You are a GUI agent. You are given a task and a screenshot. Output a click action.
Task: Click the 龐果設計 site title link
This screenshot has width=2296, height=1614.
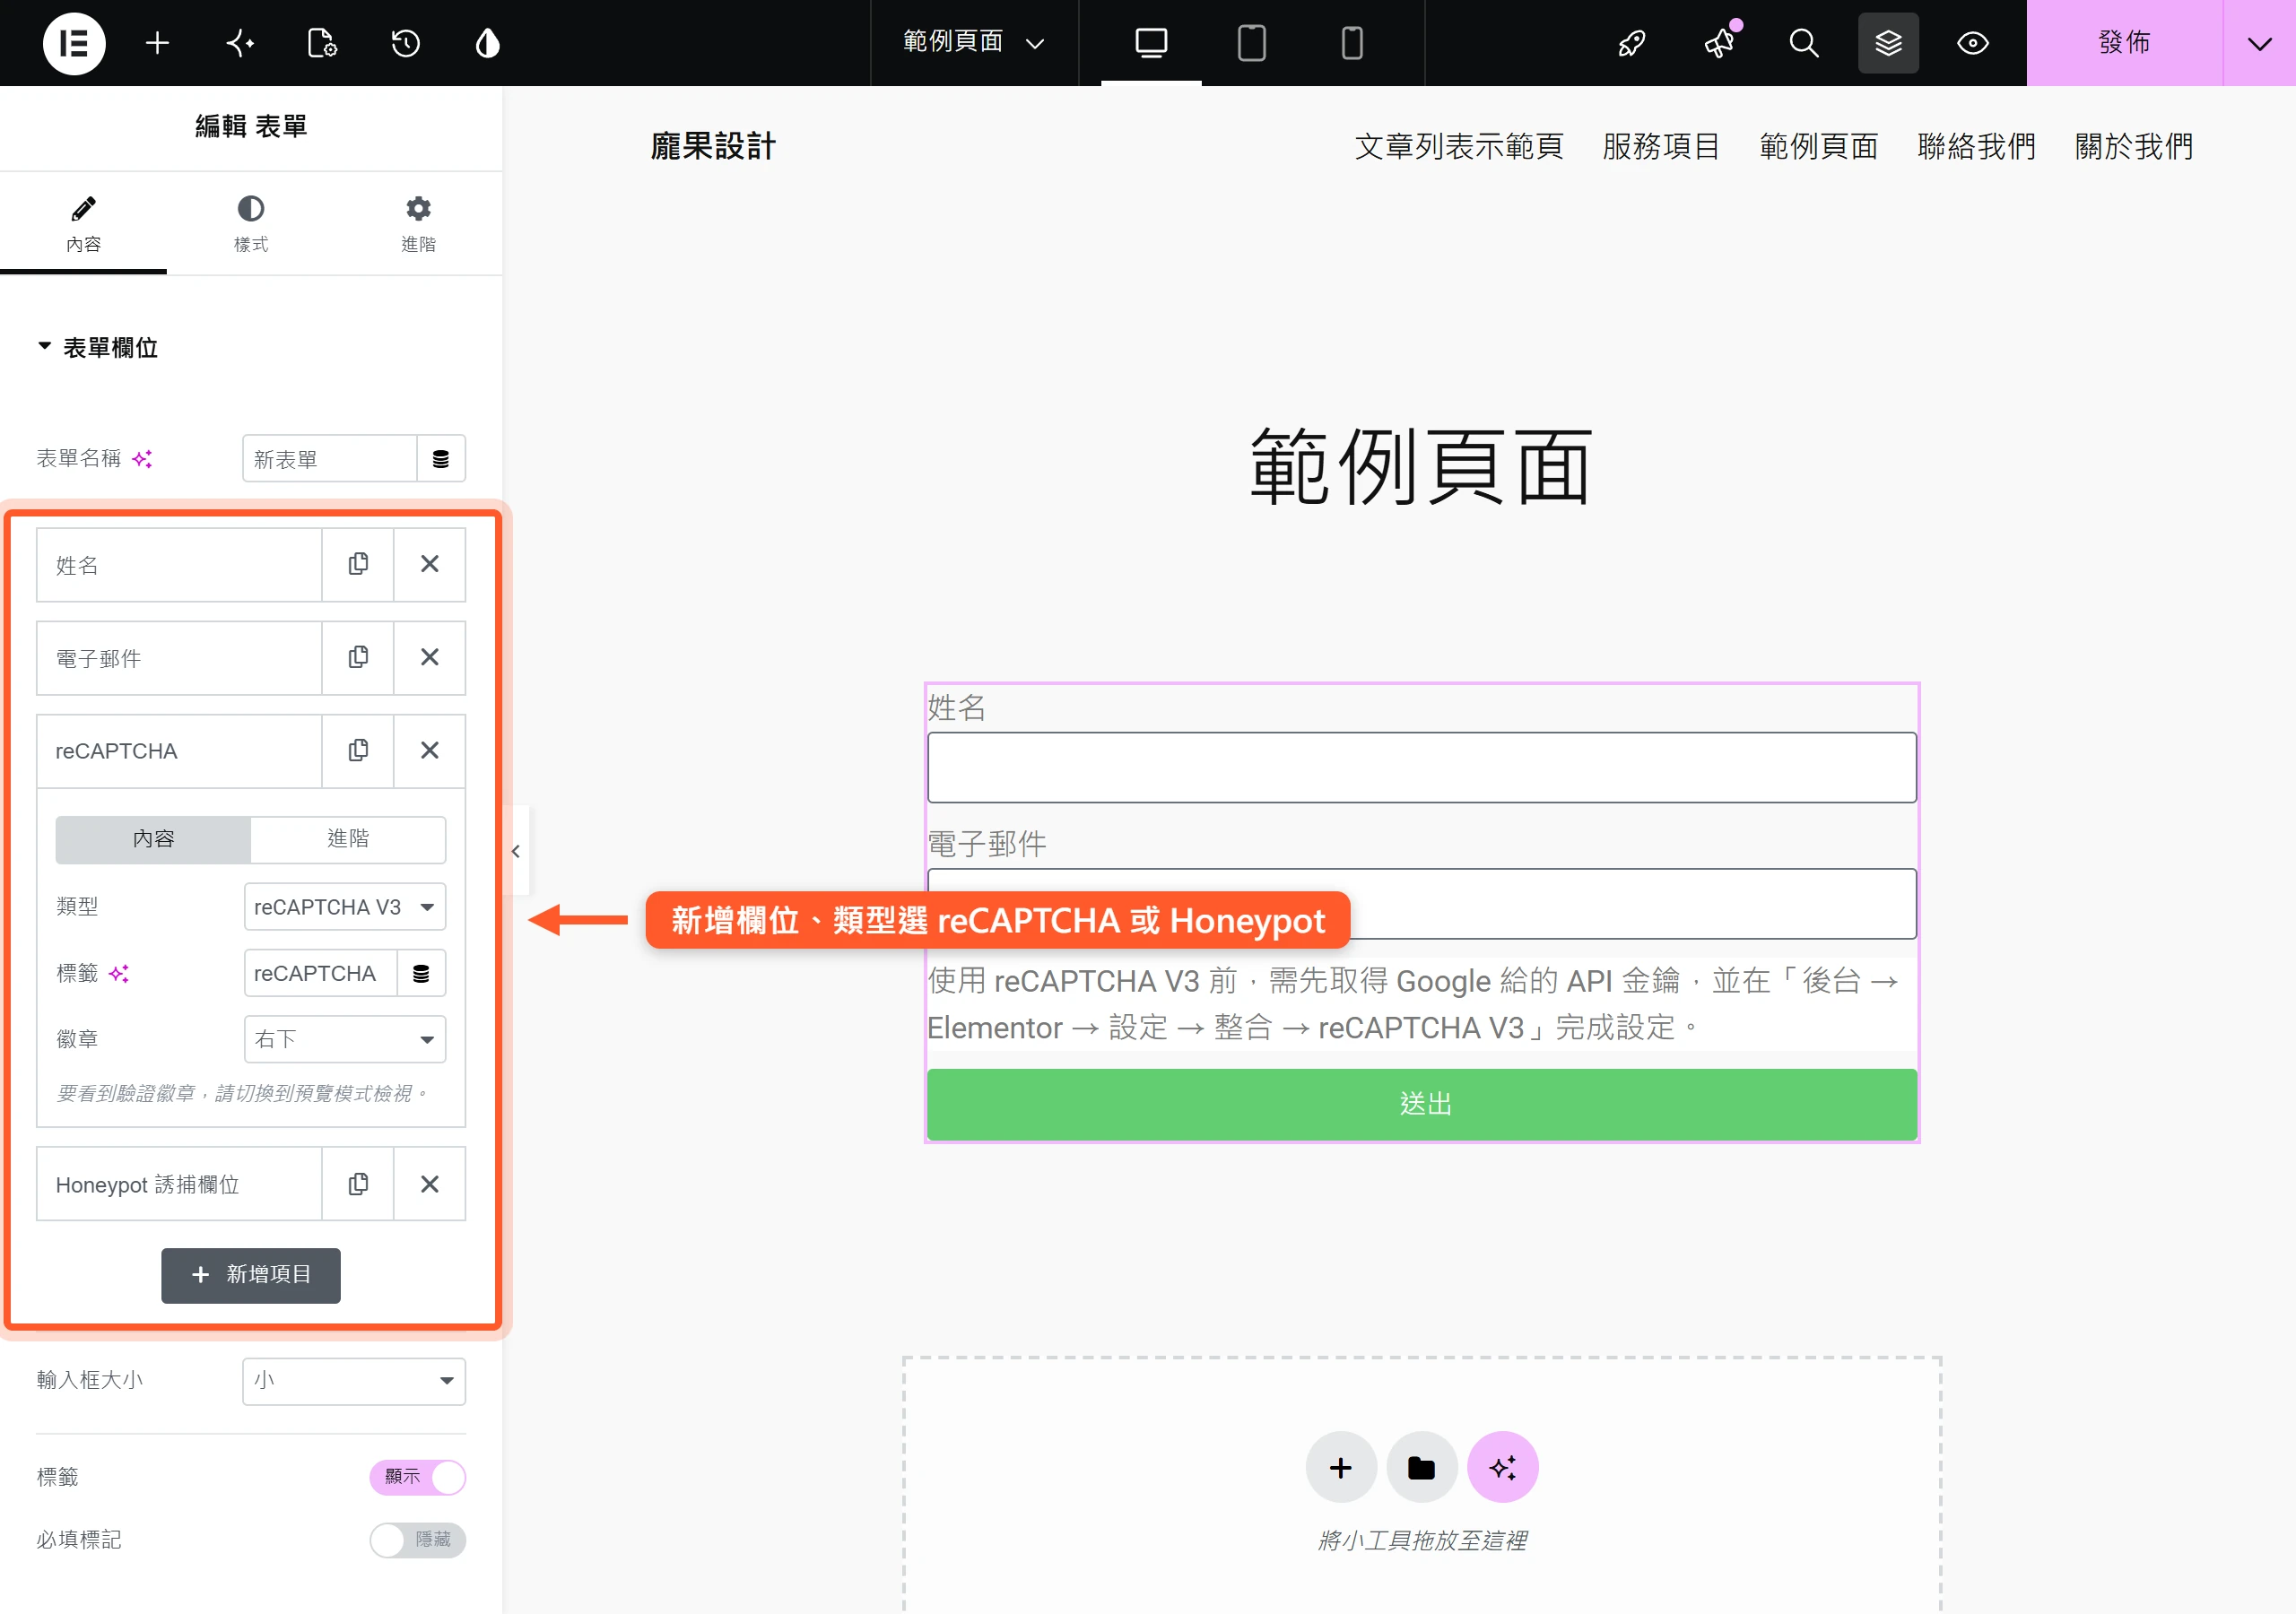pos(713,147)
